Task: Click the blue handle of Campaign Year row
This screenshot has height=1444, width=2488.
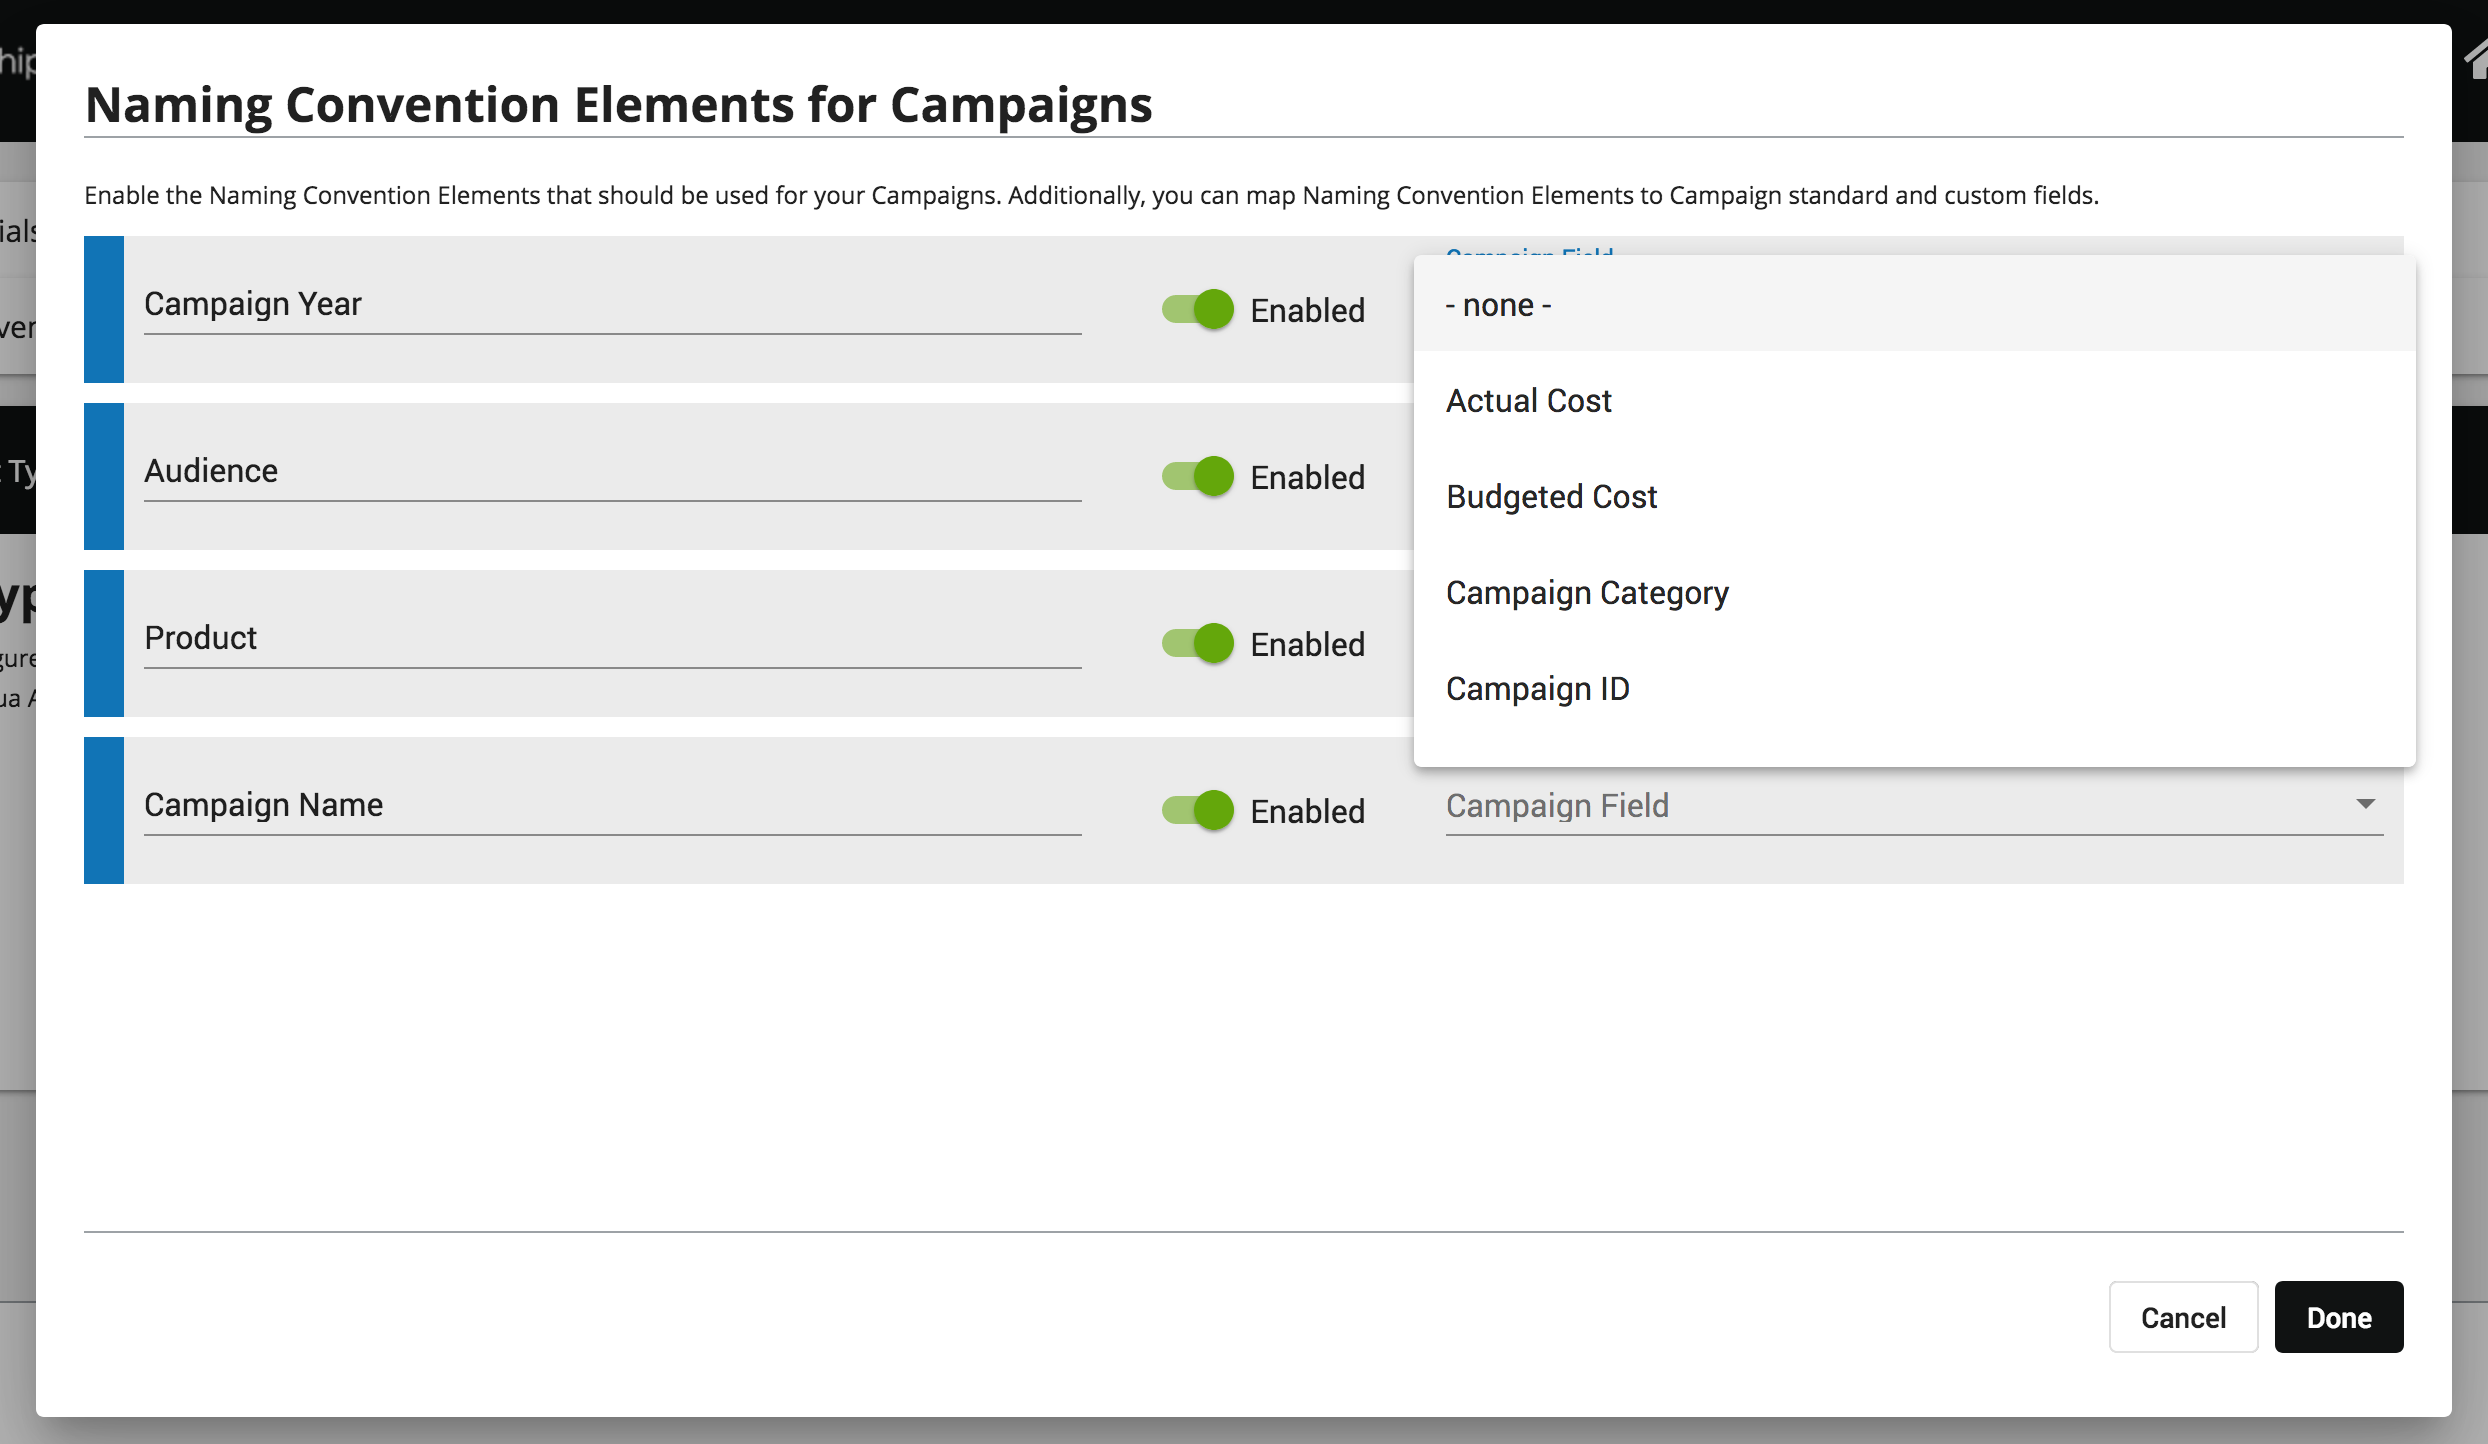Action: [104, 310]
